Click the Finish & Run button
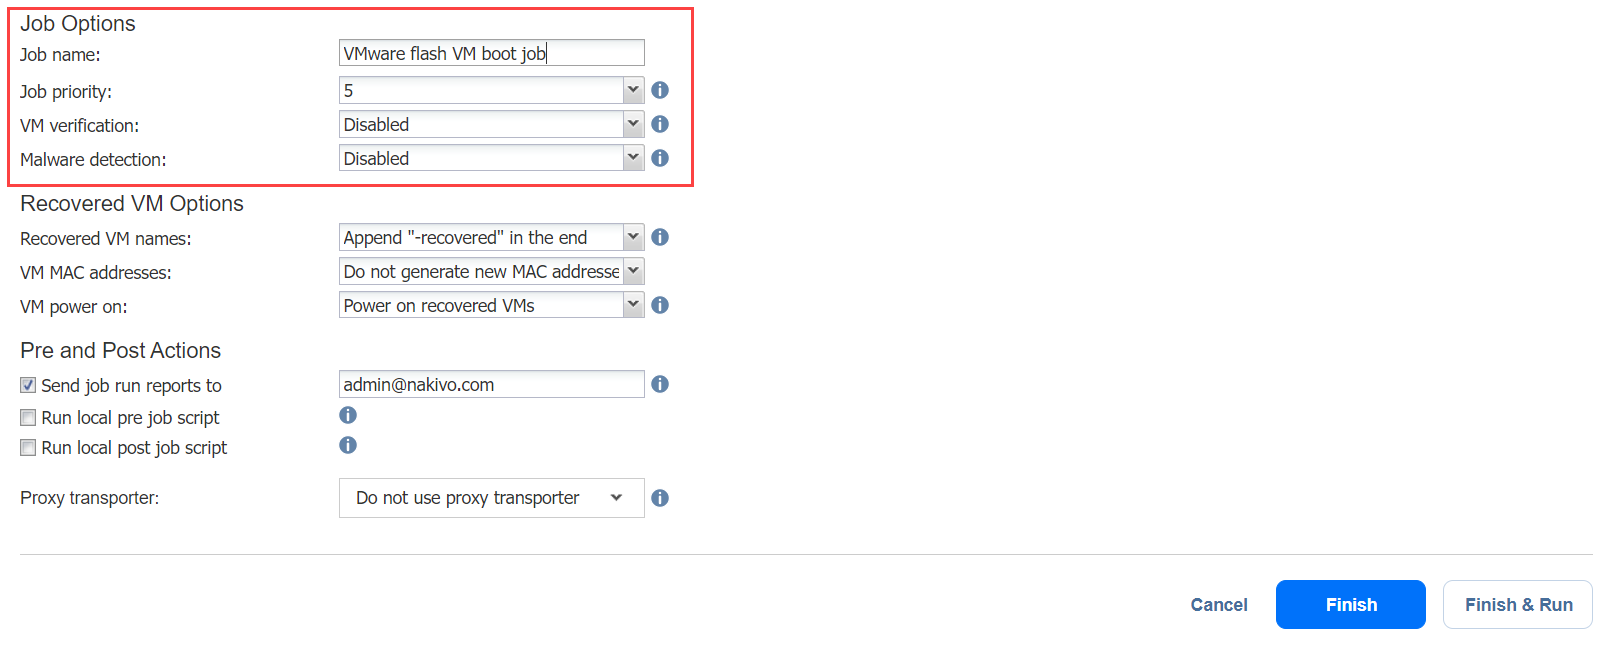The height and width of the screenshot is (646, 1605). pyautogui.click(x=1517, y=604)
